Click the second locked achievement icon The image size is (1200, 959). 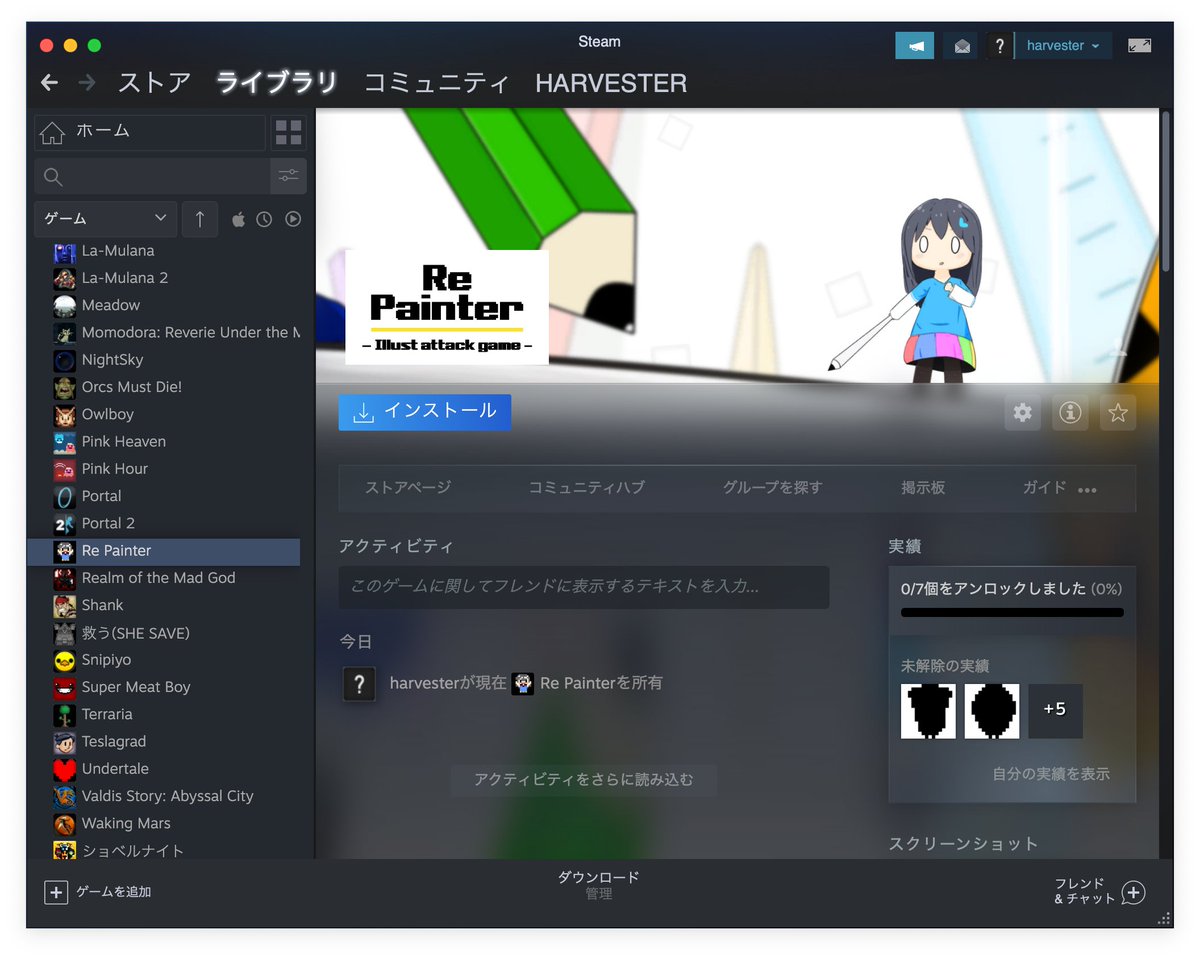[x=992, y=711]
